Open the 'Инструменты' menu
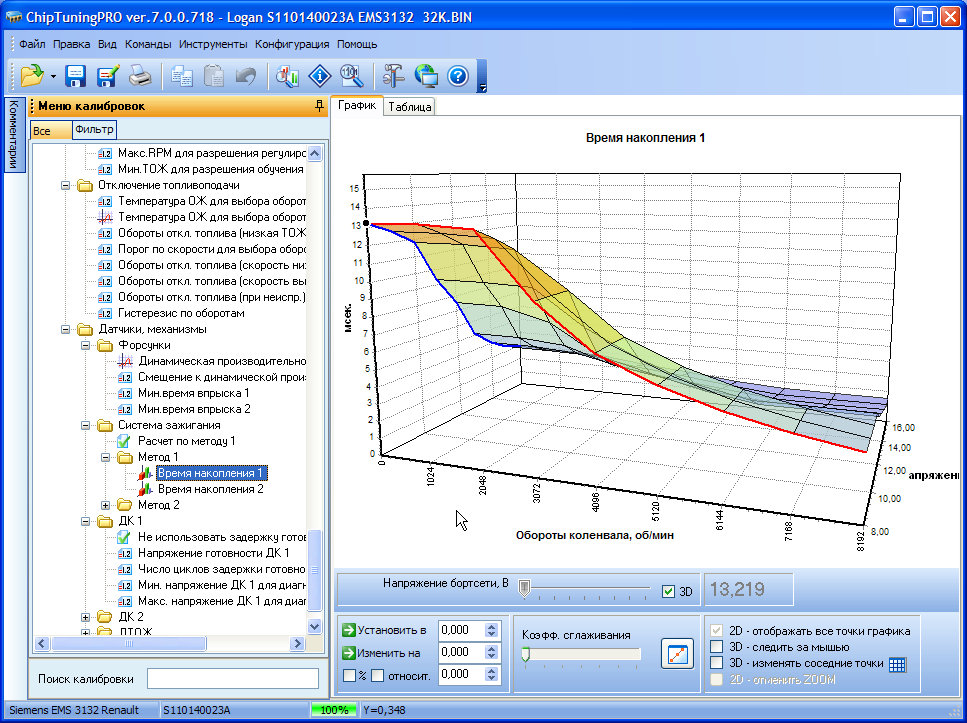The image size is (967, 723). tap(213, 44)
